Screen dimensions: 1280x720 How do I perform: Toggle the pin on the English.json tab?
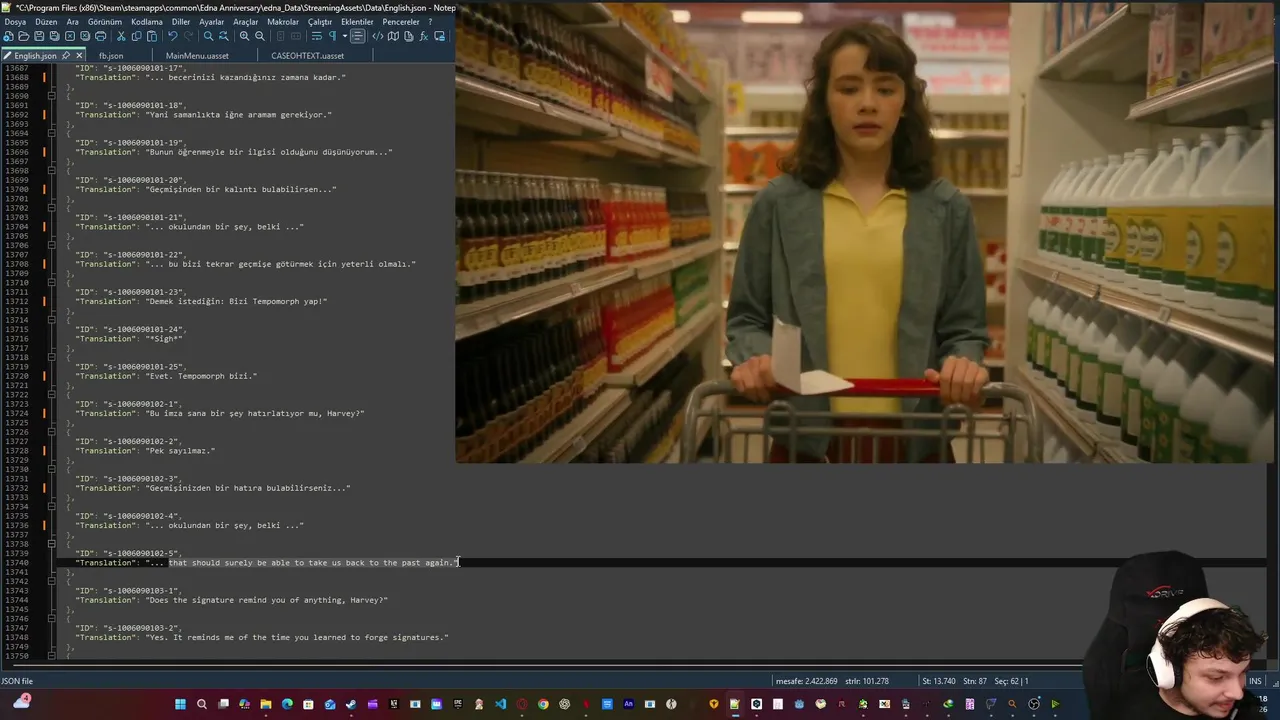(x=66, y=56)
